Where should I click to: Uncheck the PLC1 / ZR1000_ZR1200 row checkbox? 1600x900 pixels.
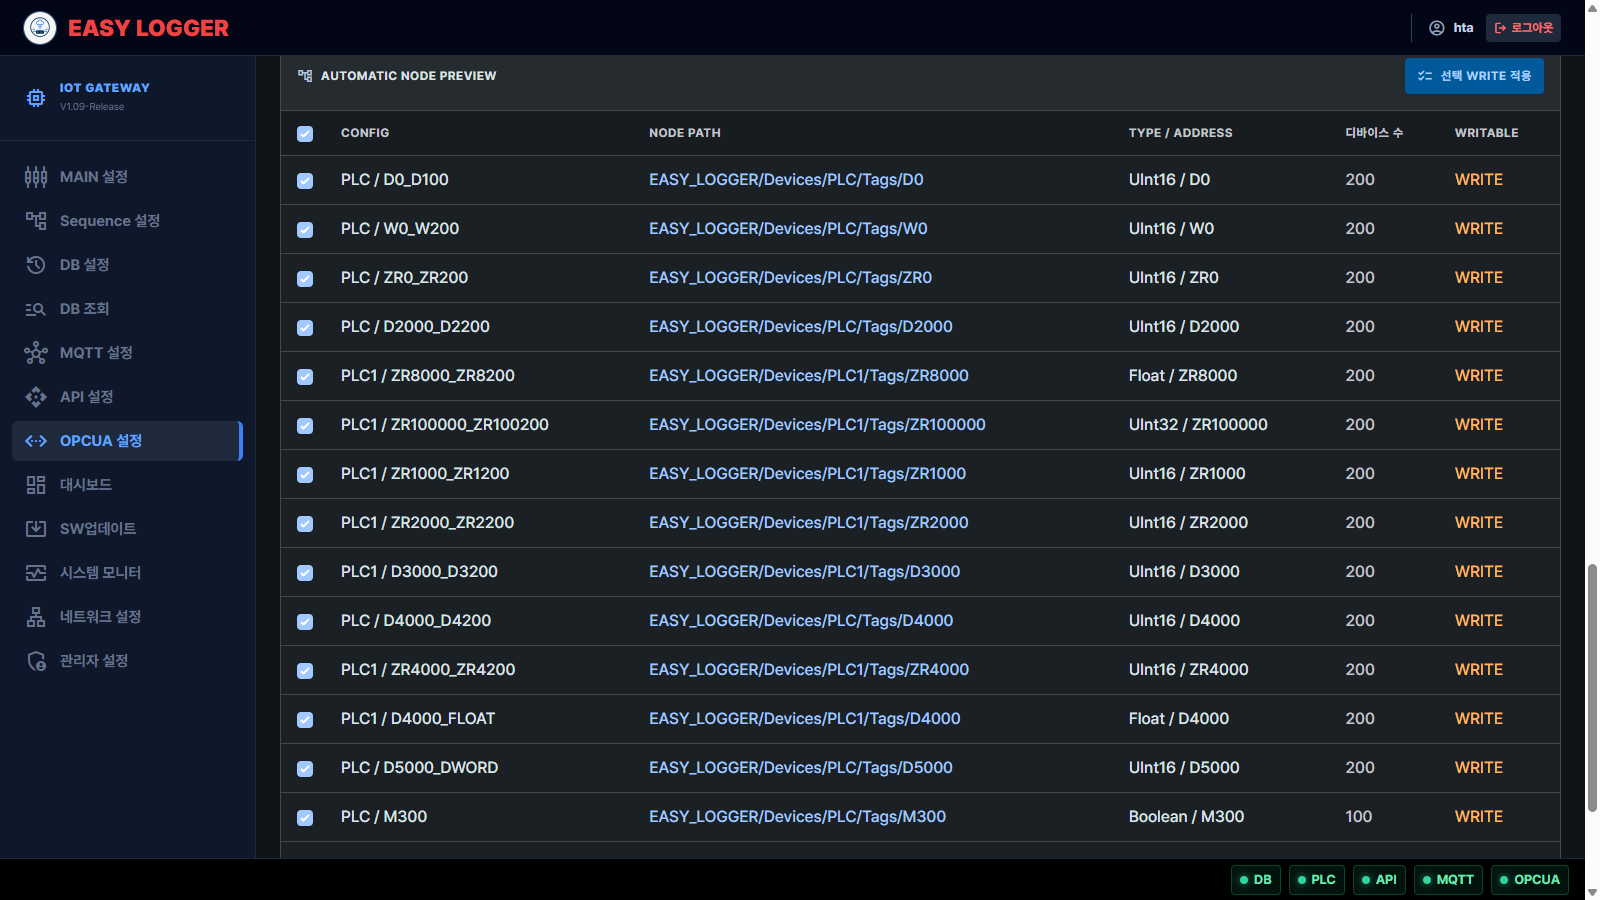click(x=305, y=475)
